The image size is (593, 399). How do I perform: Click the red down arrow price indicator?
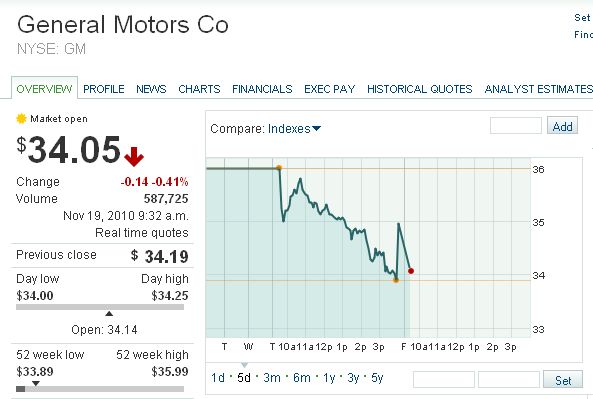click(x=134, y=156)
